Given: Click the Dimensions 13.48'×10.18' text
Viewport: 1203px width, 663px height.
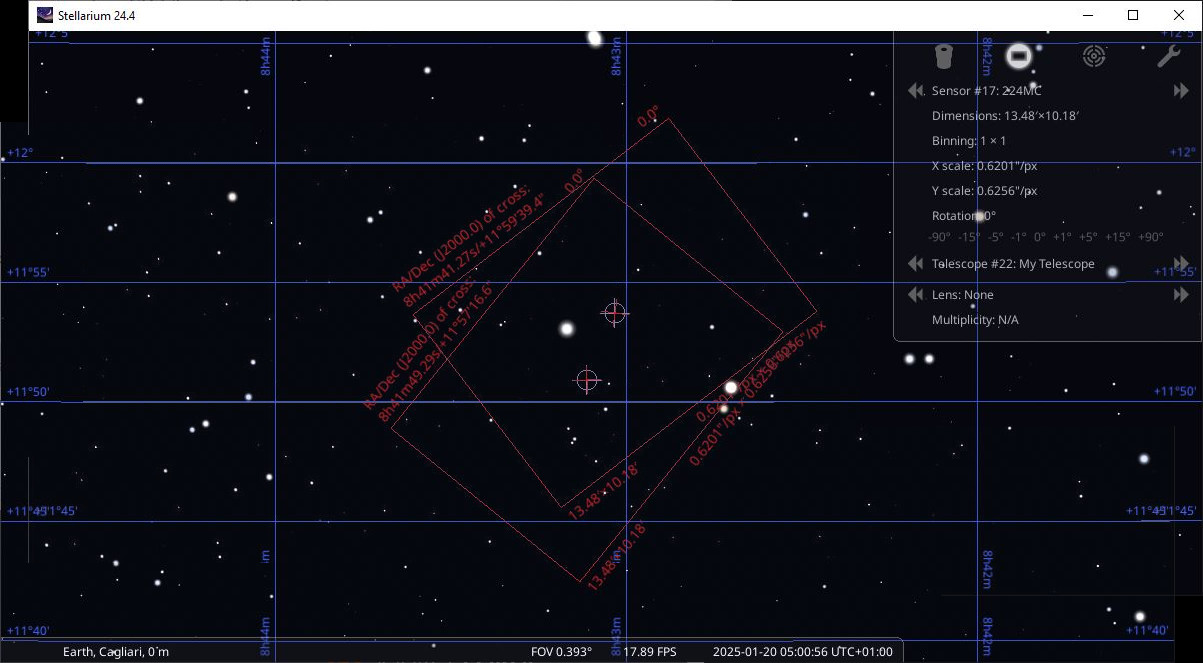Looking at the screenshot, I should point(1005,116).
